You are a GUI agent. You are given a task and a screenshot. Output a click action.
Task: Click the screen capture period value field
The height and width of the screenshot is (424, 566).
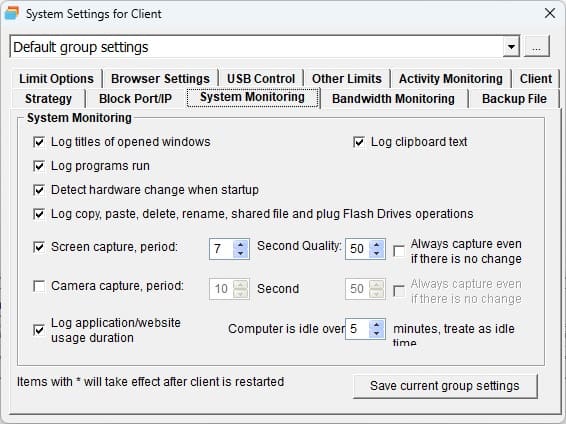(222, 249)
